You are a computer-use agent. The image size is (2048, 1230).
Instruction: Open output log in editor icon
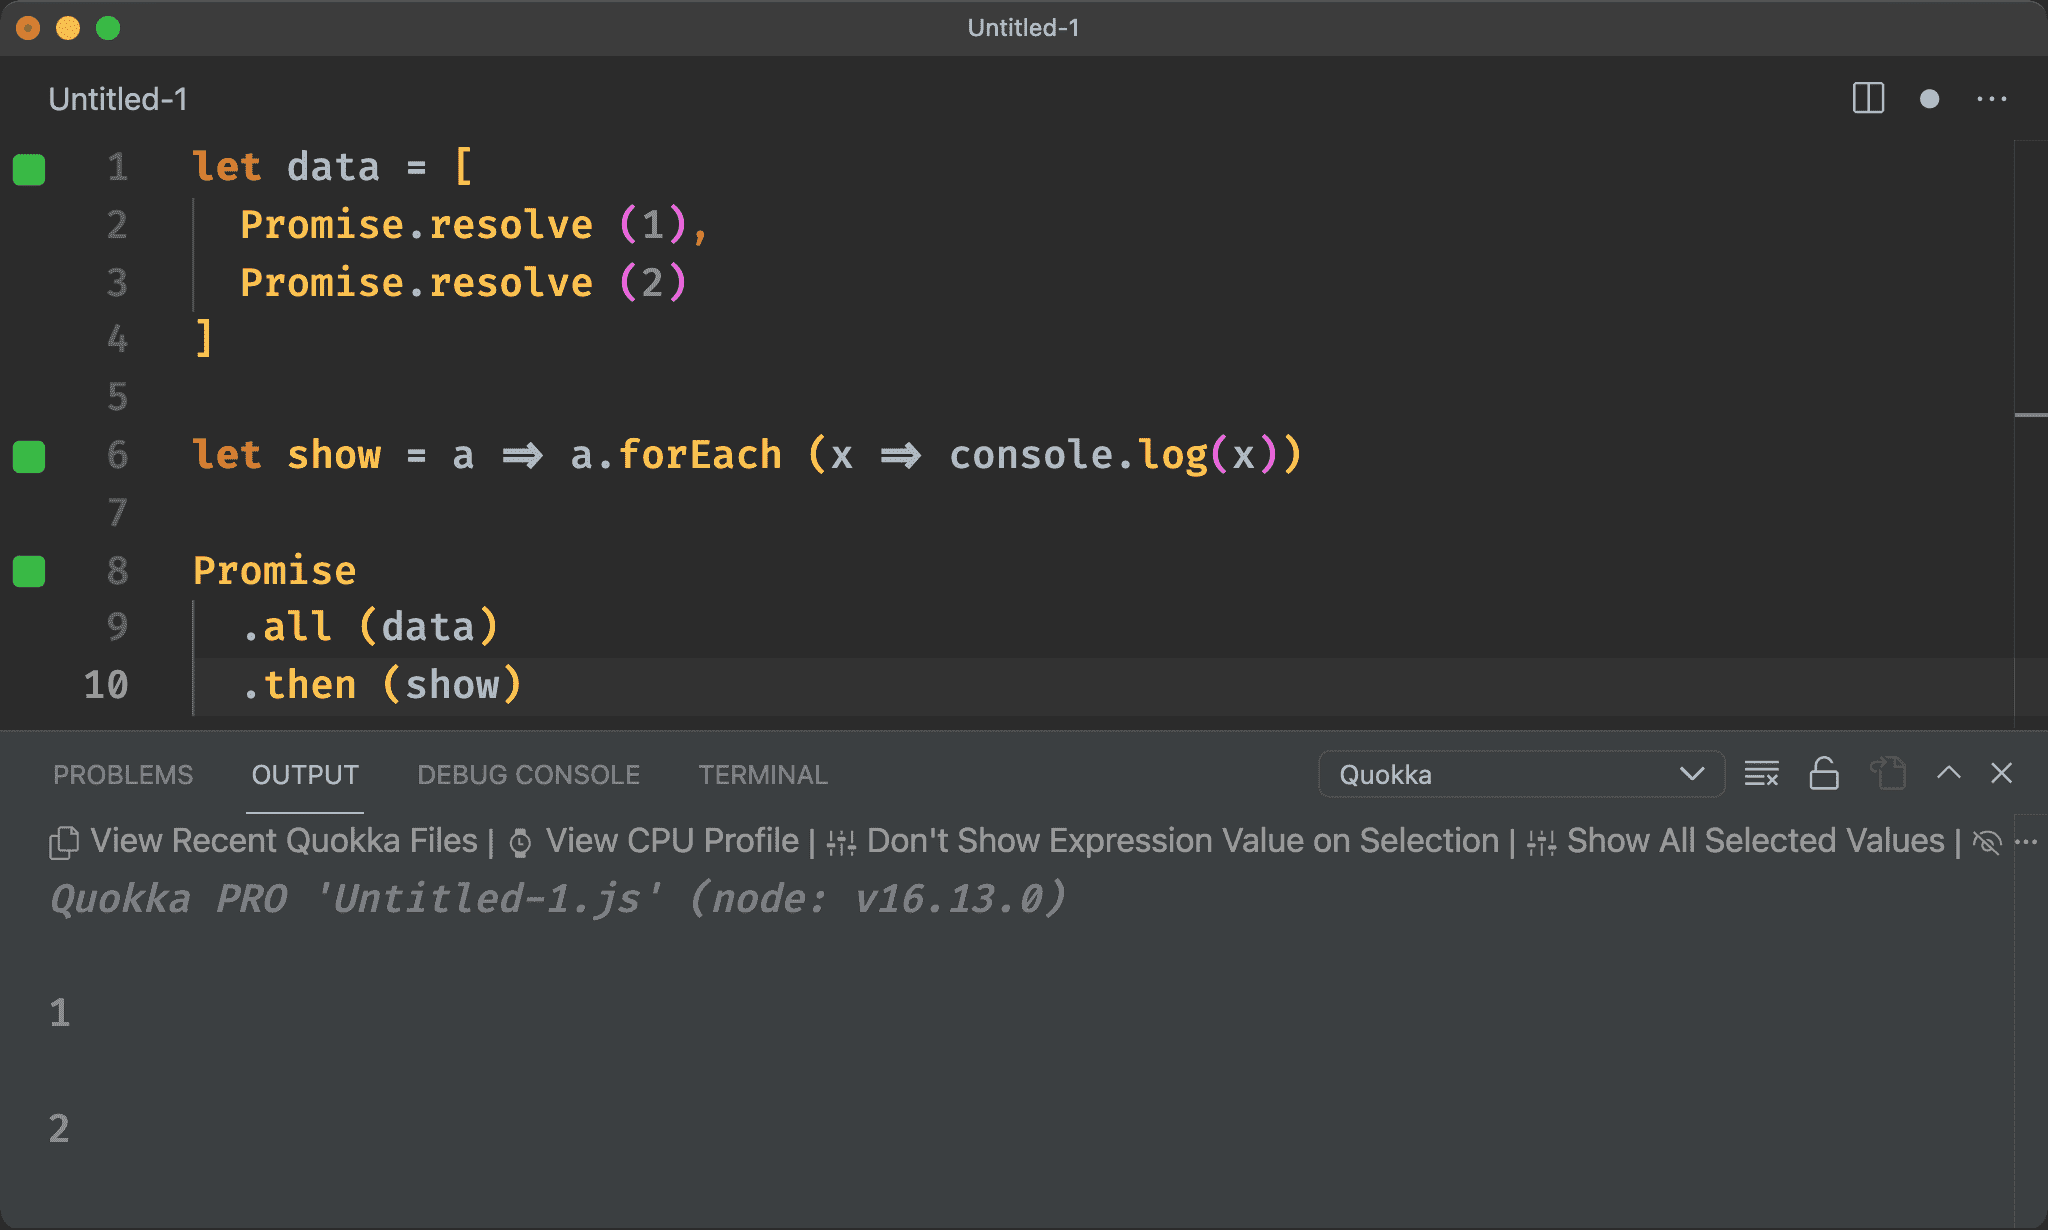(x=1888, y=774)
